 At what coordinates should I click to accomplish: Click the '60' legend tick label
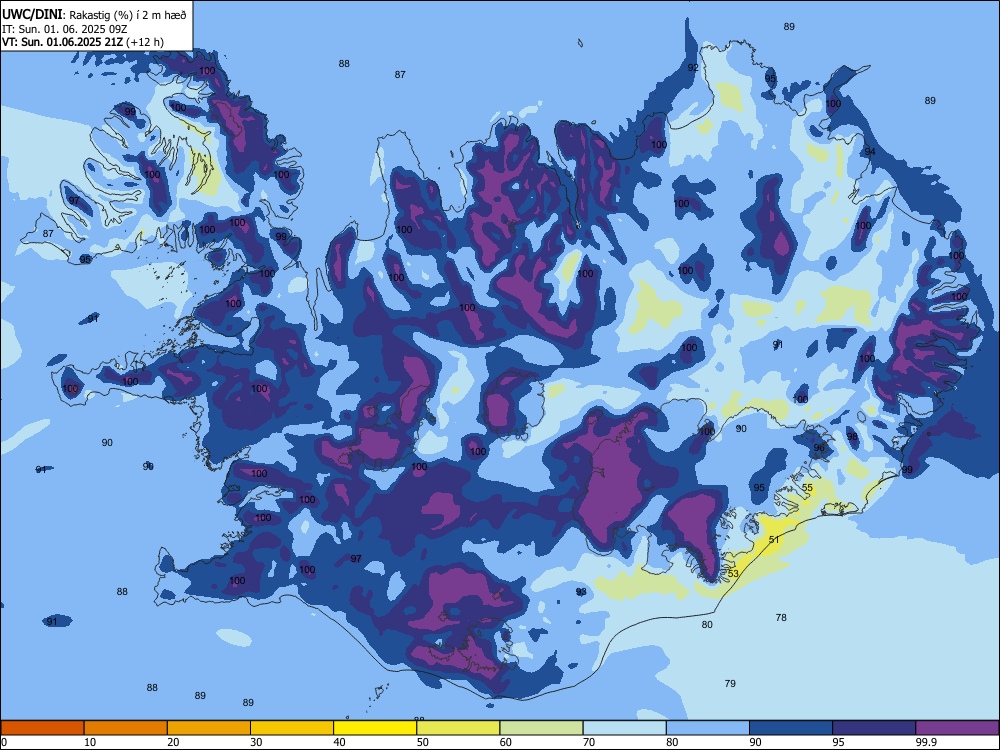click(x=506, y=742)
